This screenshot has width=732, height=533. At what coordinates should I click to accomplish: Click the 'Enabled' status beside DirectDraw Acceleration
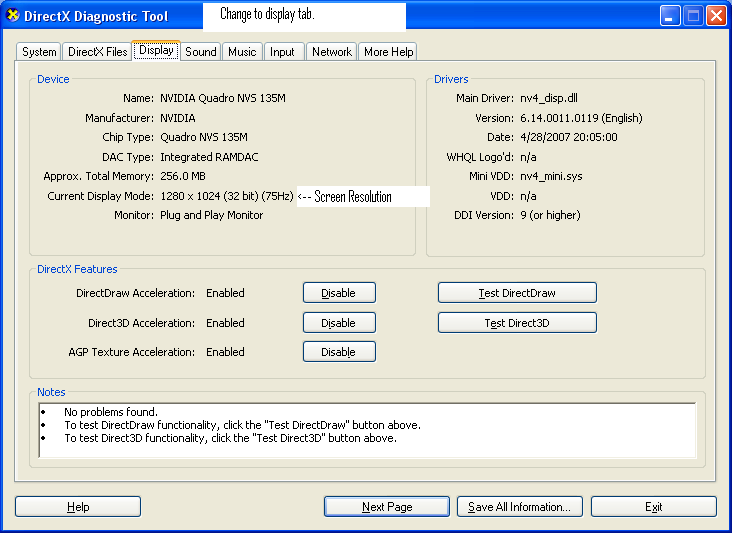coord(225,293)
